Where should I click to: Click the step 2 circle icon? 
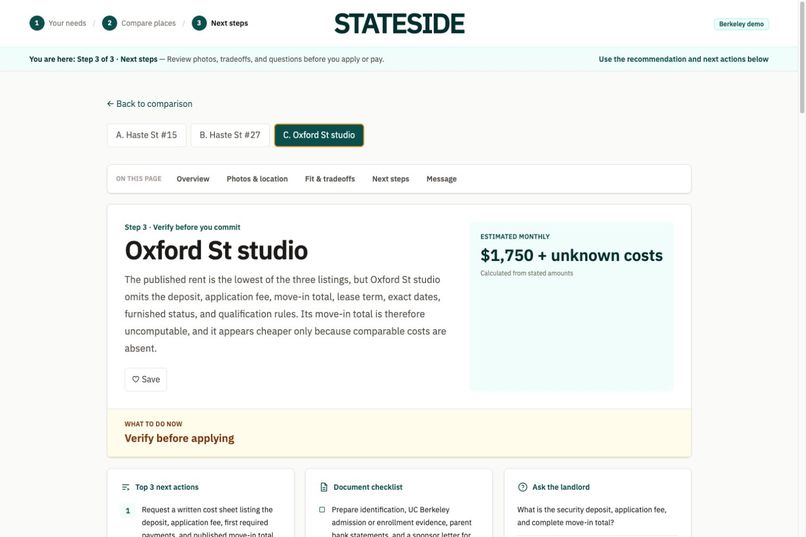point(109,23)
